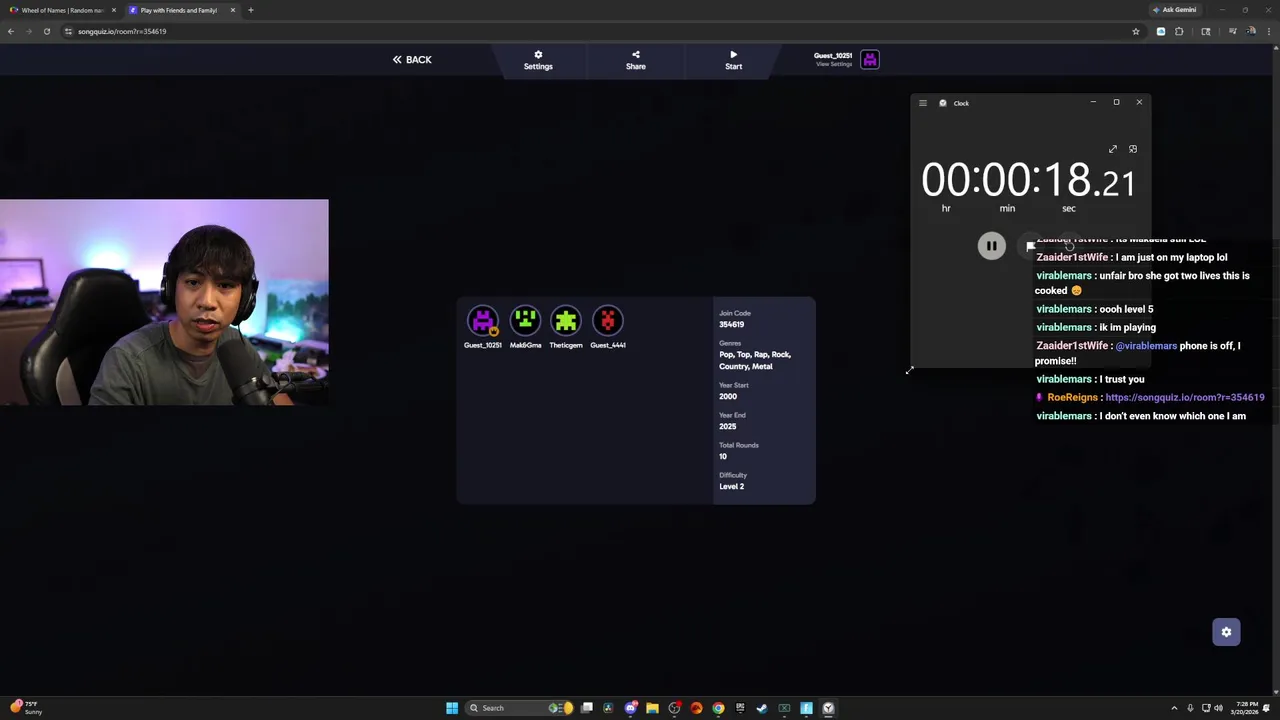The height and width of the screenshot is (720, 1280).
Task: Open Chrome three-dot menu
Action: tap(1269, 31)
